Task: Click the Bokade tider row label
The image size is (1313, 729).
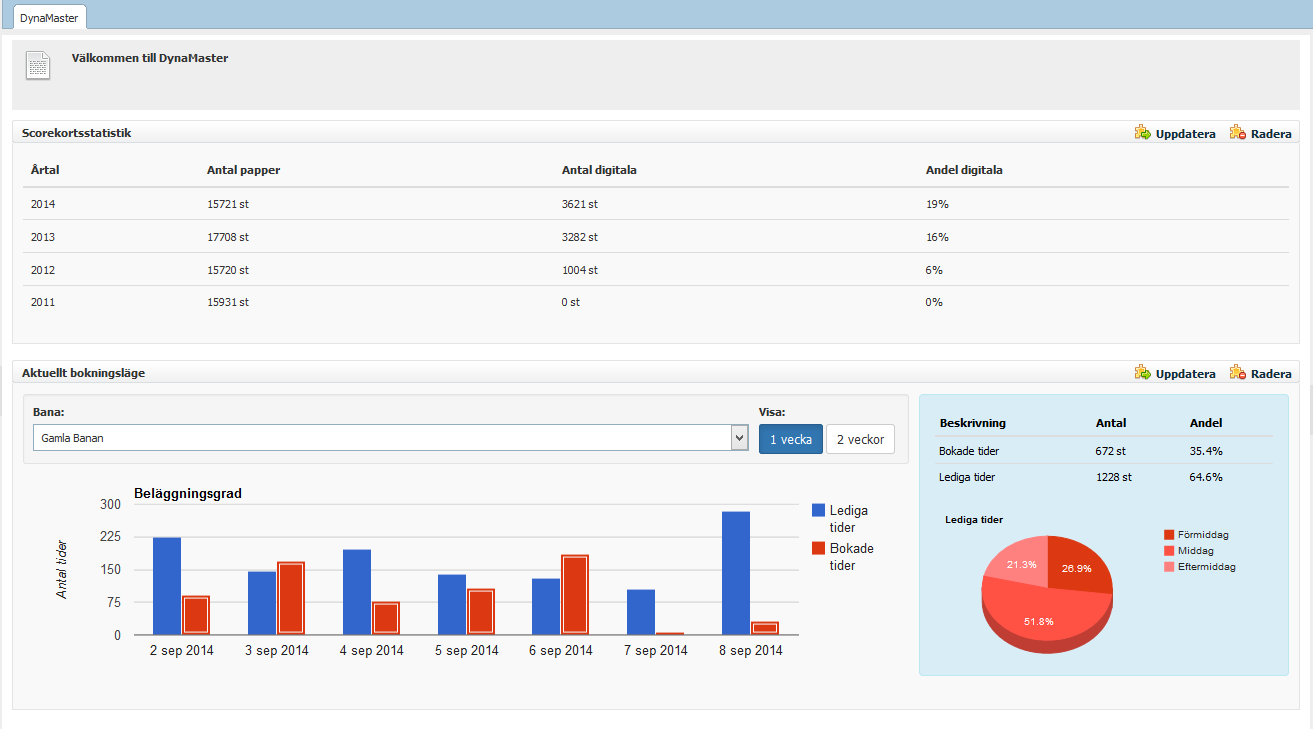Action: click(969, 451)
